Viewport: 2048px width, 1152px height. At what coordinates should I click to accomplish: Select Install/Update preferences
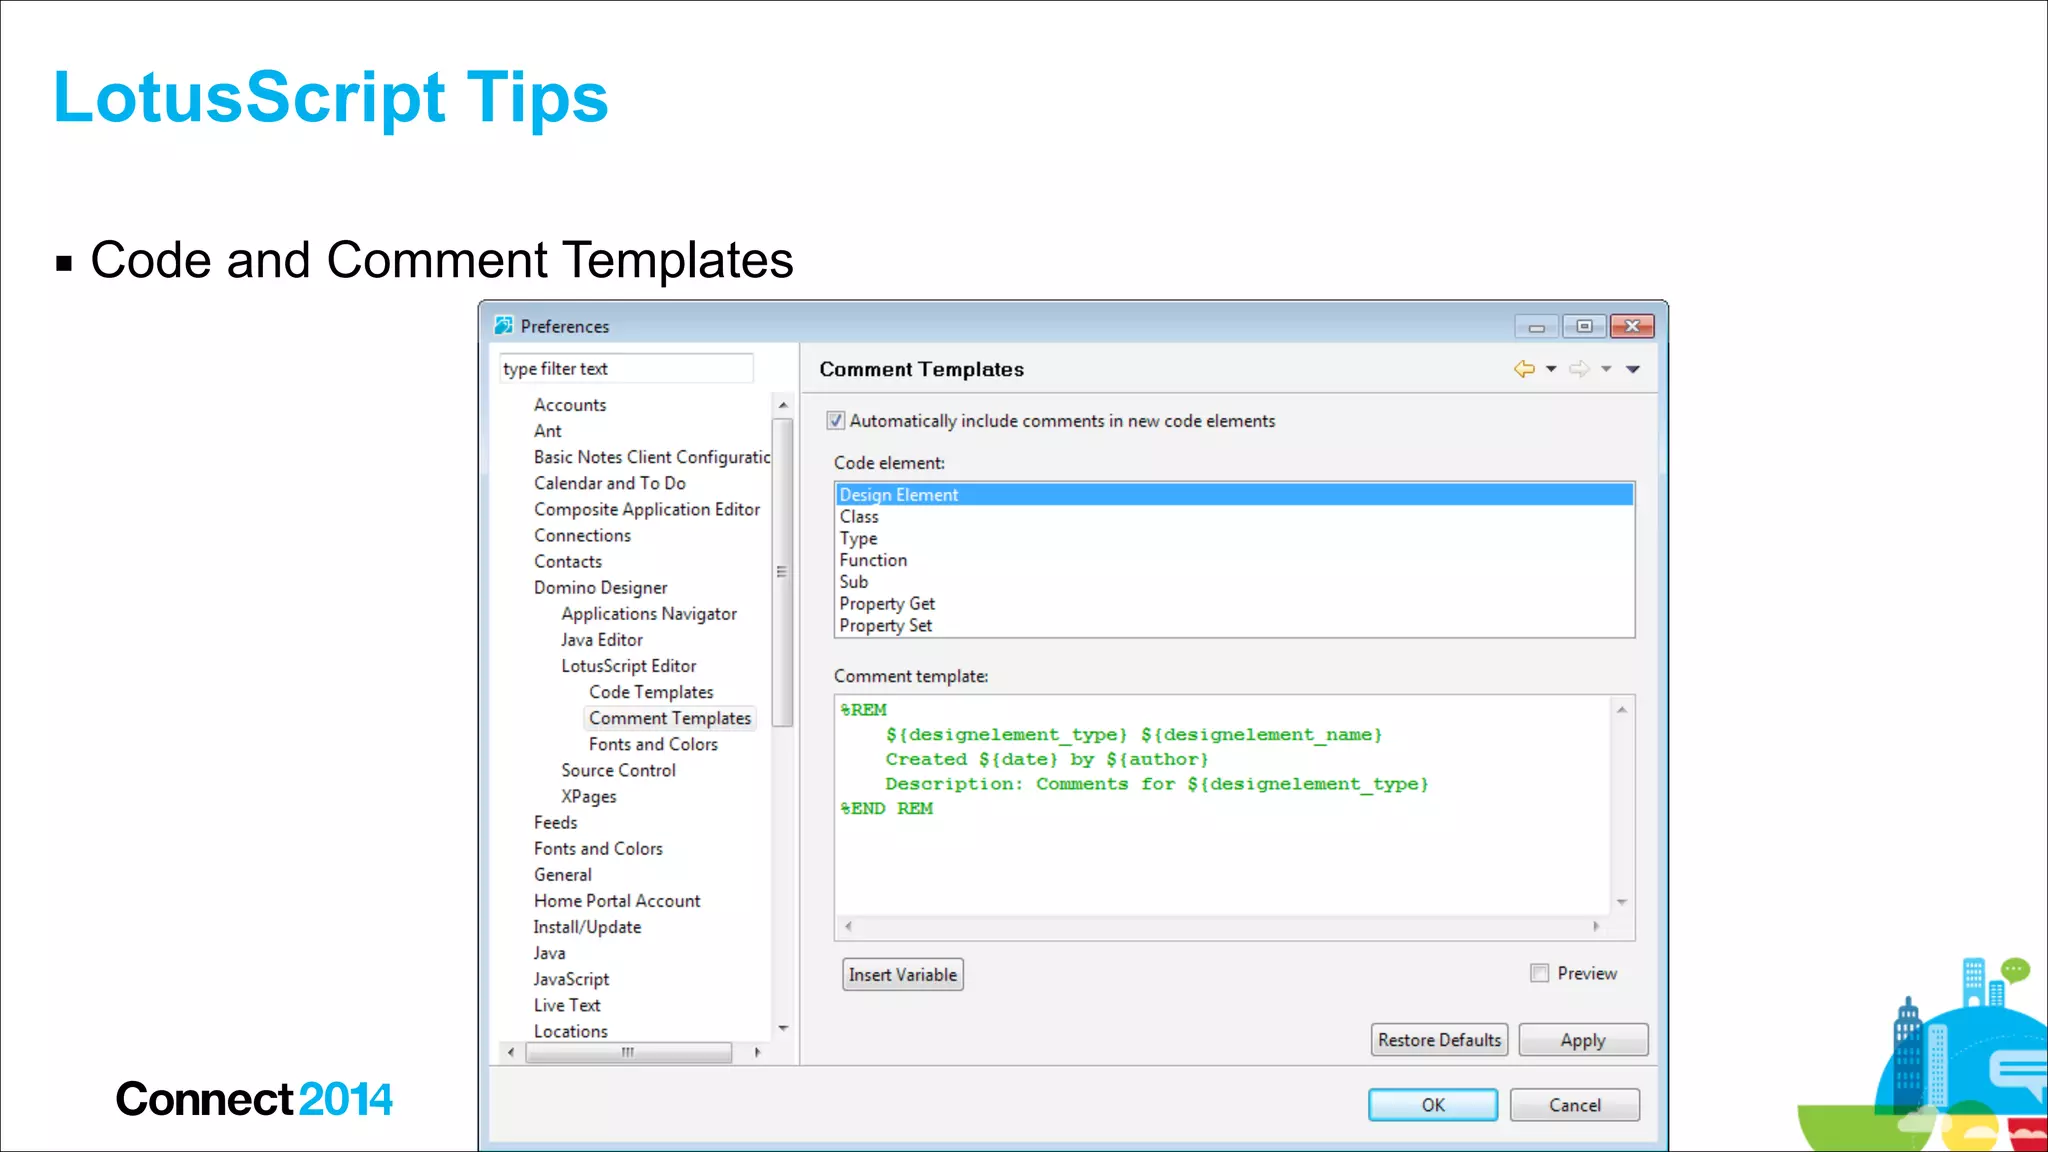pos(587,927)
